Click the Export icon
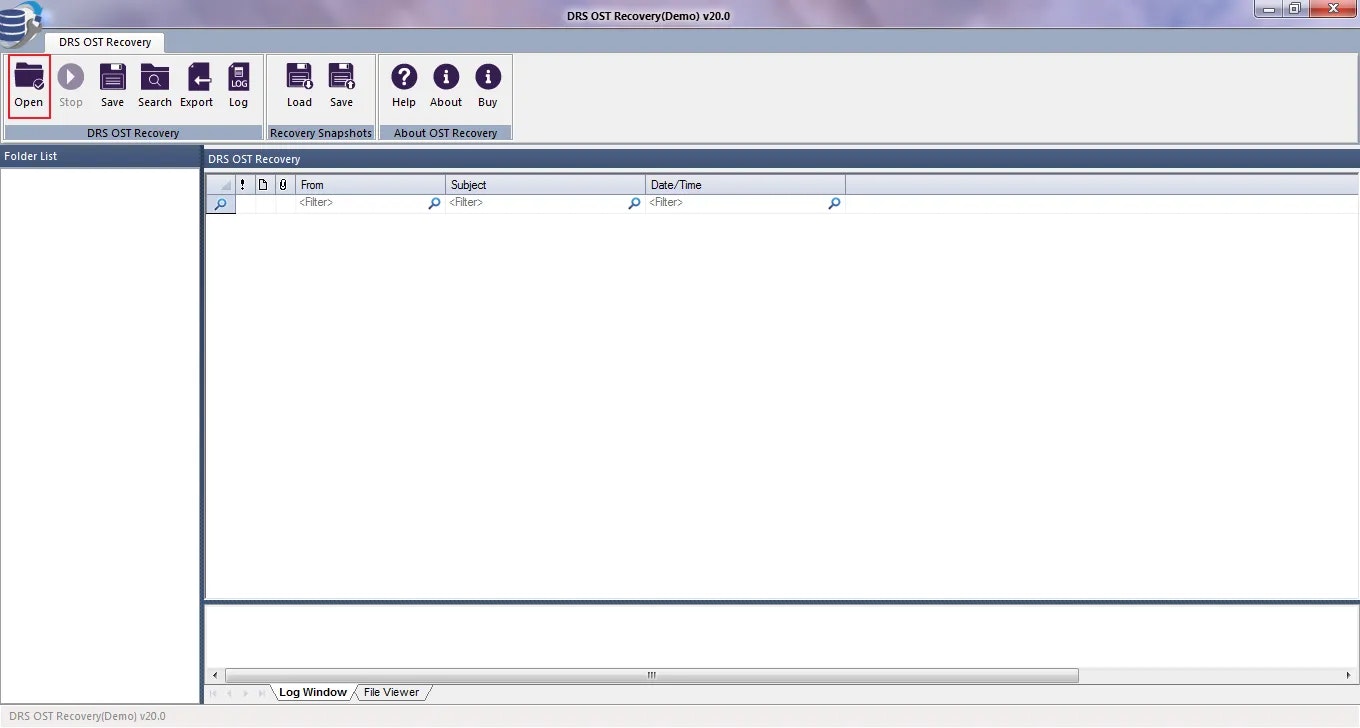The height and width of the screenshot is (728, 1360). point(197,86)
